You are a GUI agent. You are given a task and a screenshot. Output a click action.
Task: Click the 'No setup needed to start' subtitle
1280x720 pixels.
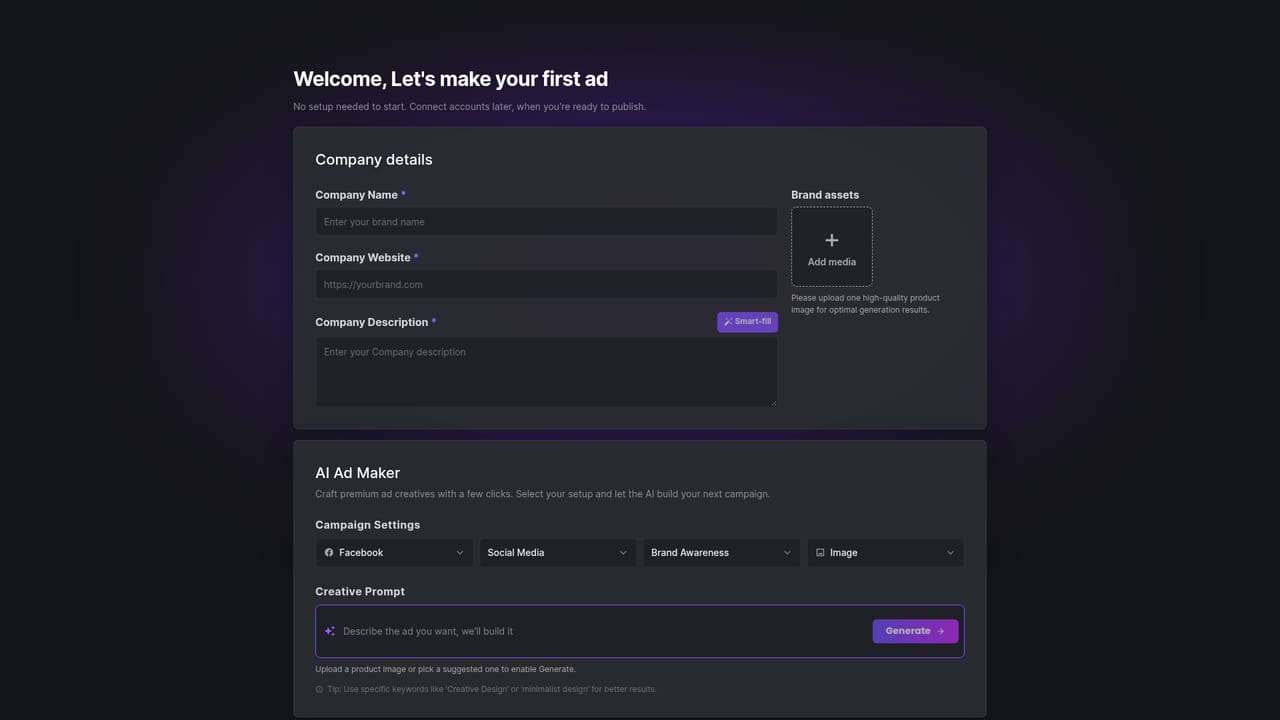[469, 107]
